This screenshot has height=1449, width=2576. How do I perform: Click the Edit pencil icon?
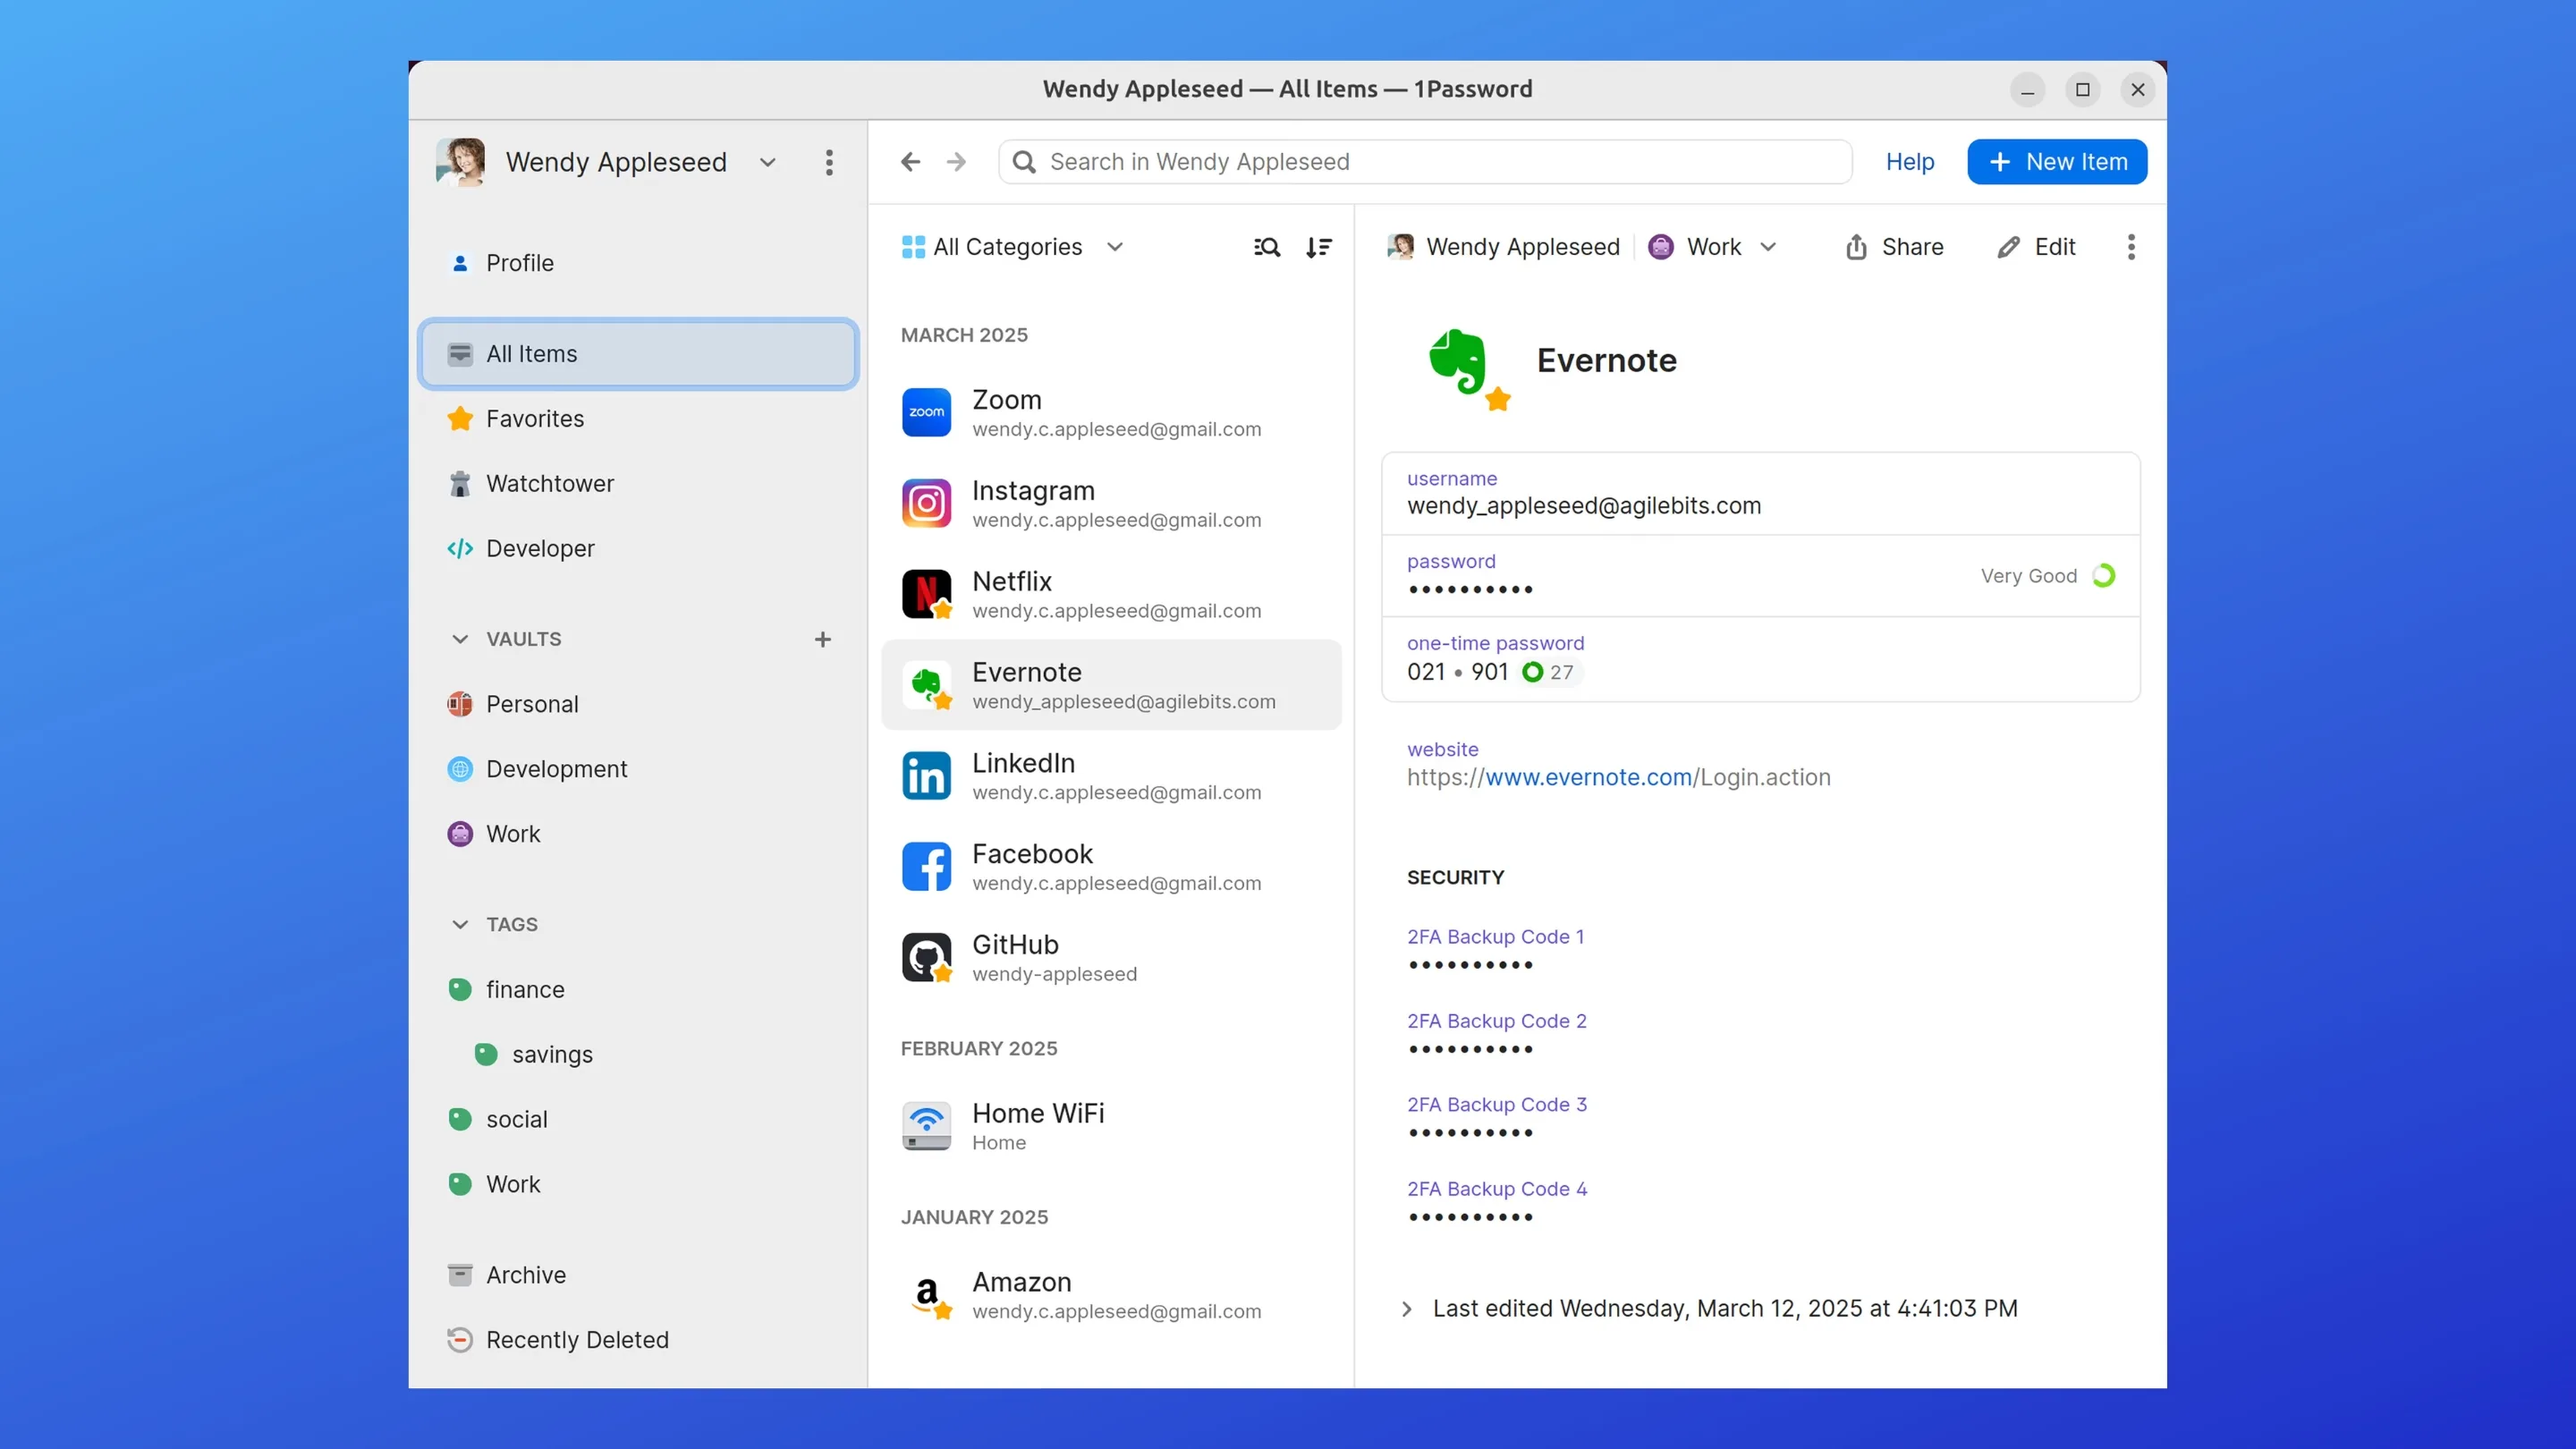click(2010, 247)
